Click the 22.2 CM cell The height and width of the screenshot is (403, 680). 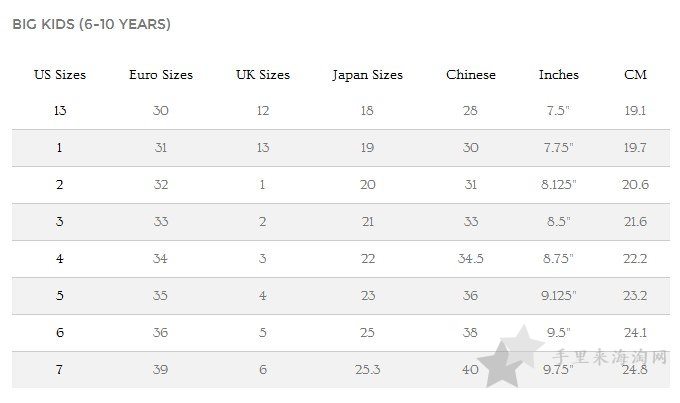click(x=635, y=259)
